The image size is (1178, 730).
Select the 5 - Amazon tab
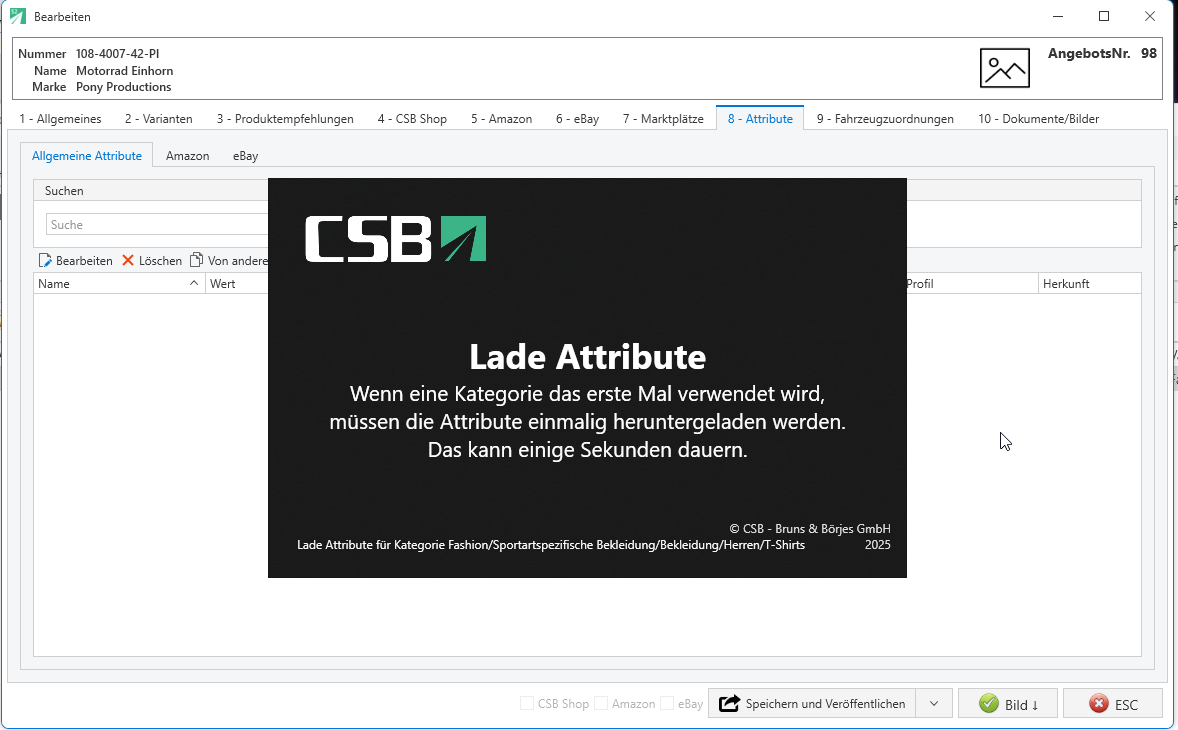[x=502, y=119]
